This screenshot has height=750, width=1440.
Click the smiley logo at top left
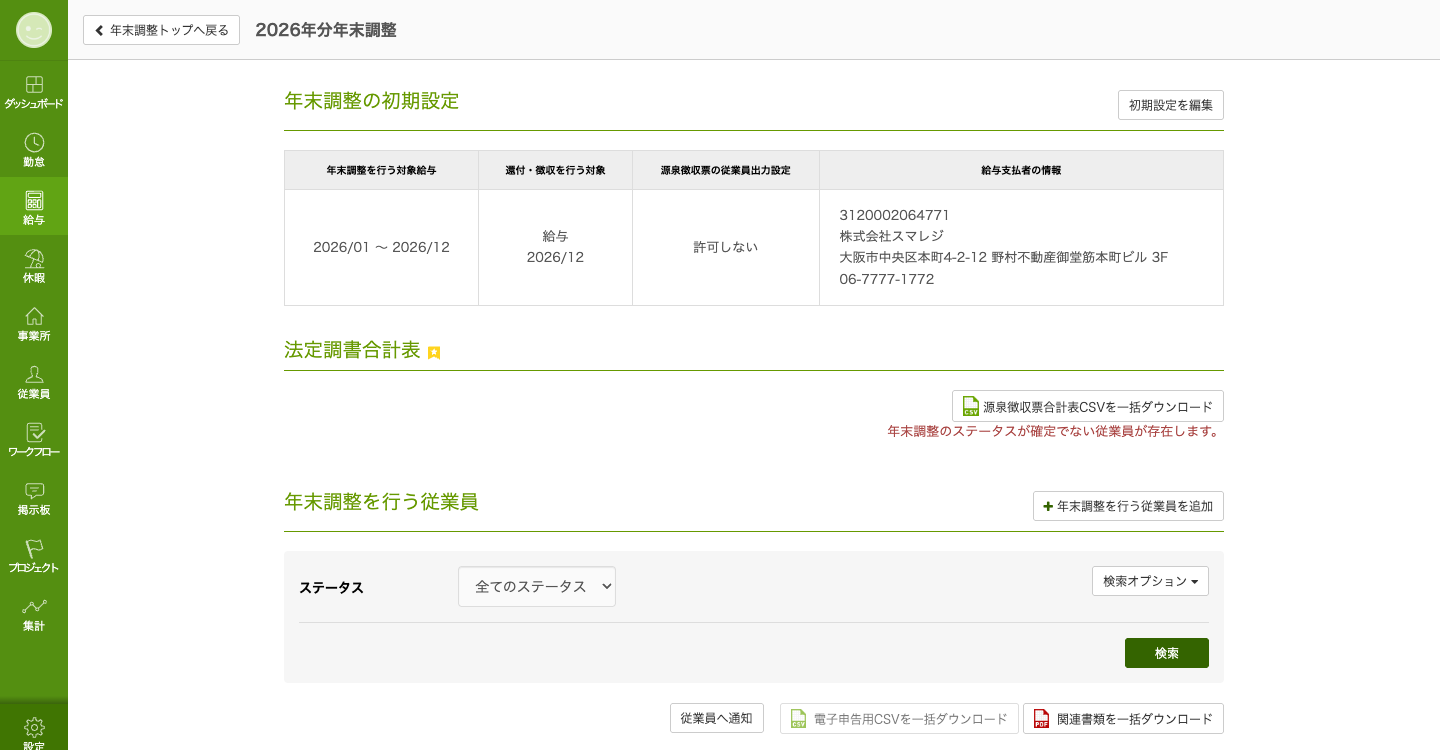(x=34, y=30)
